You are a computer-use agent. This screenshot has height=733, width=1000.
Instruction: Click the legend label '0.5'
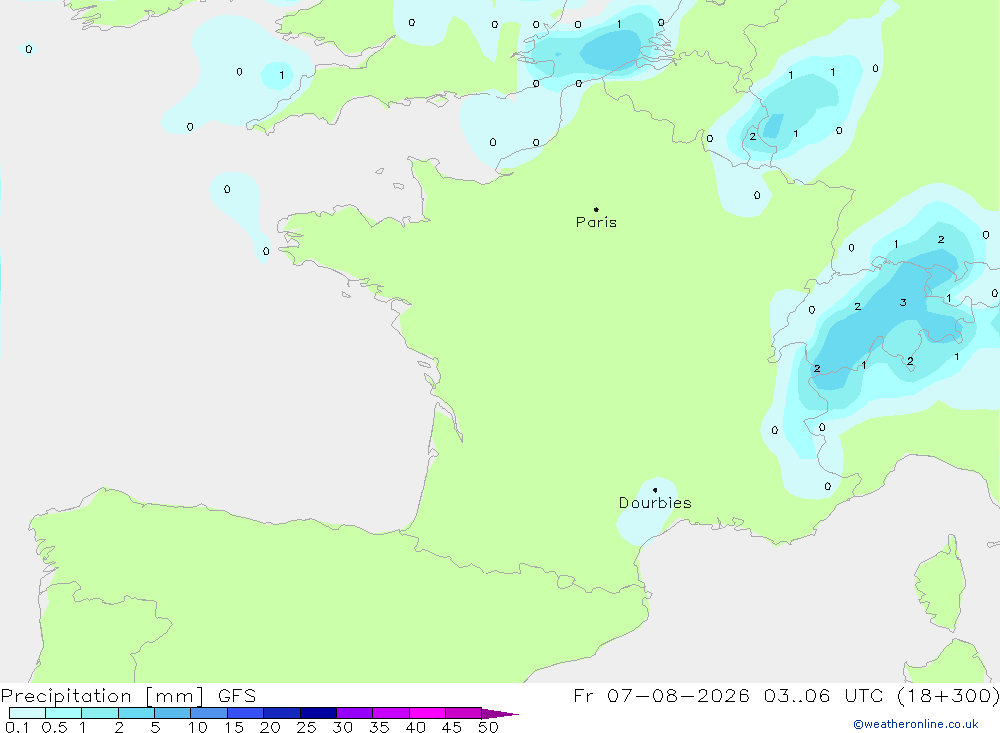54,727
